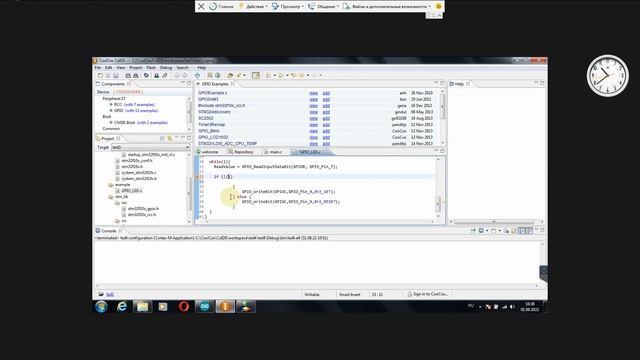Click the yellow smiley feedback icon
640x360 pixels.
pyautogui.click(x=438, y=7)
